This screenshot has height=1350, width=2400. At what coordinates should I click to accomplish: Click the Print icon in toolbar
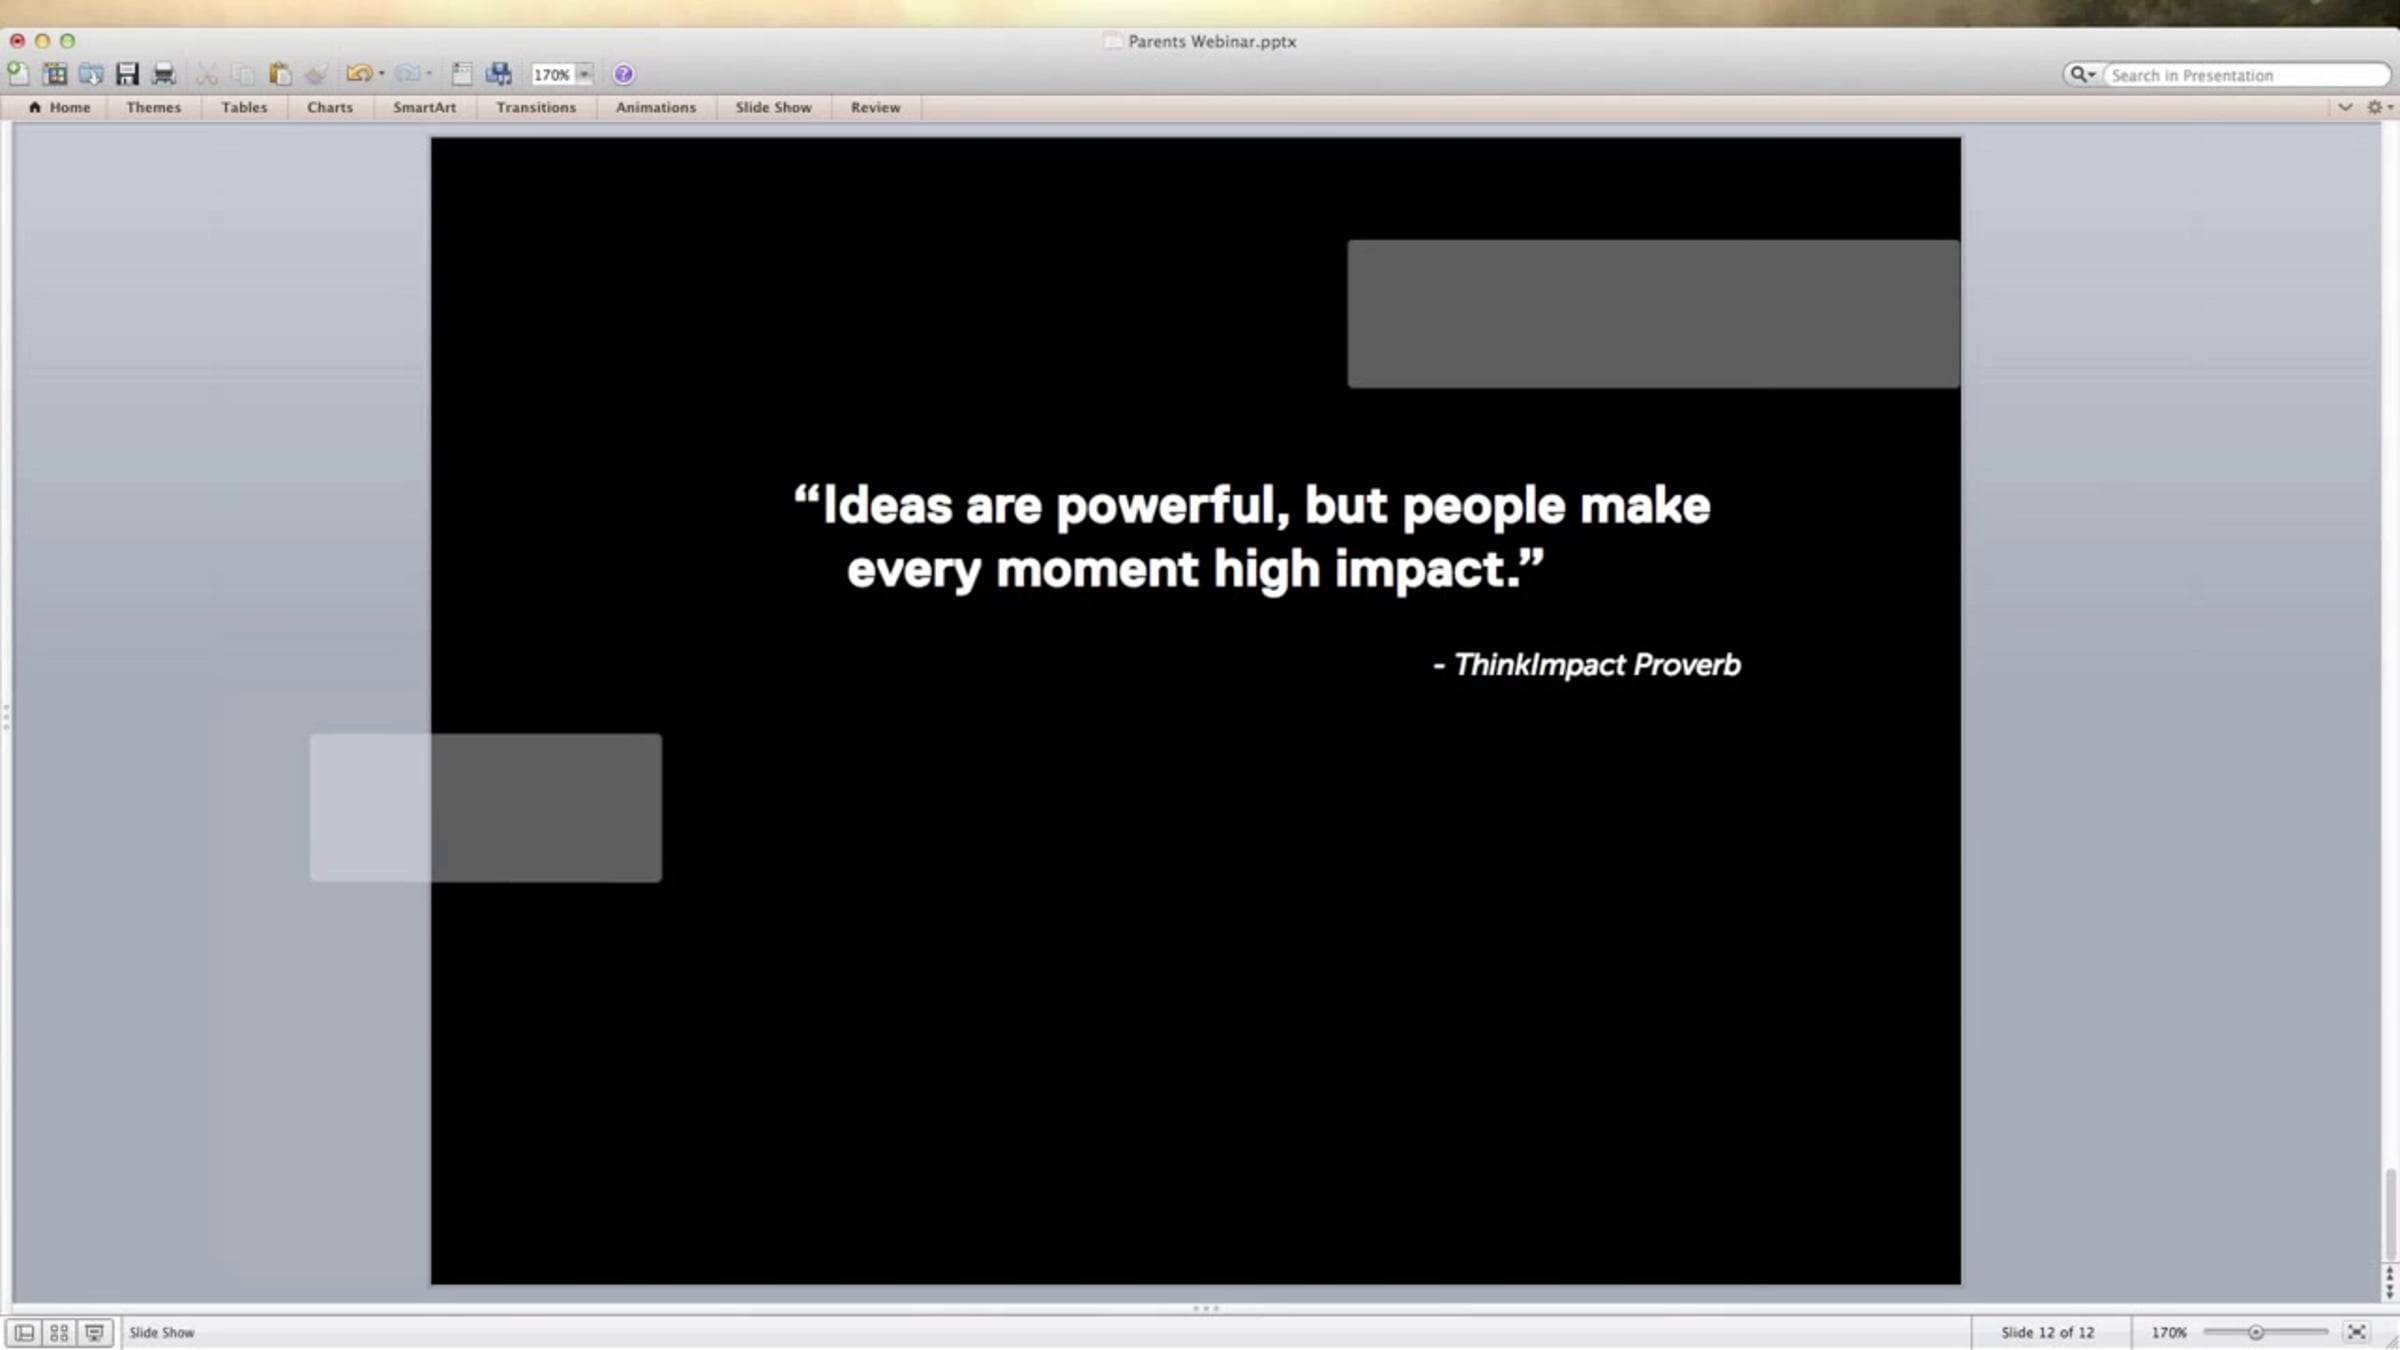pos(163,74)
